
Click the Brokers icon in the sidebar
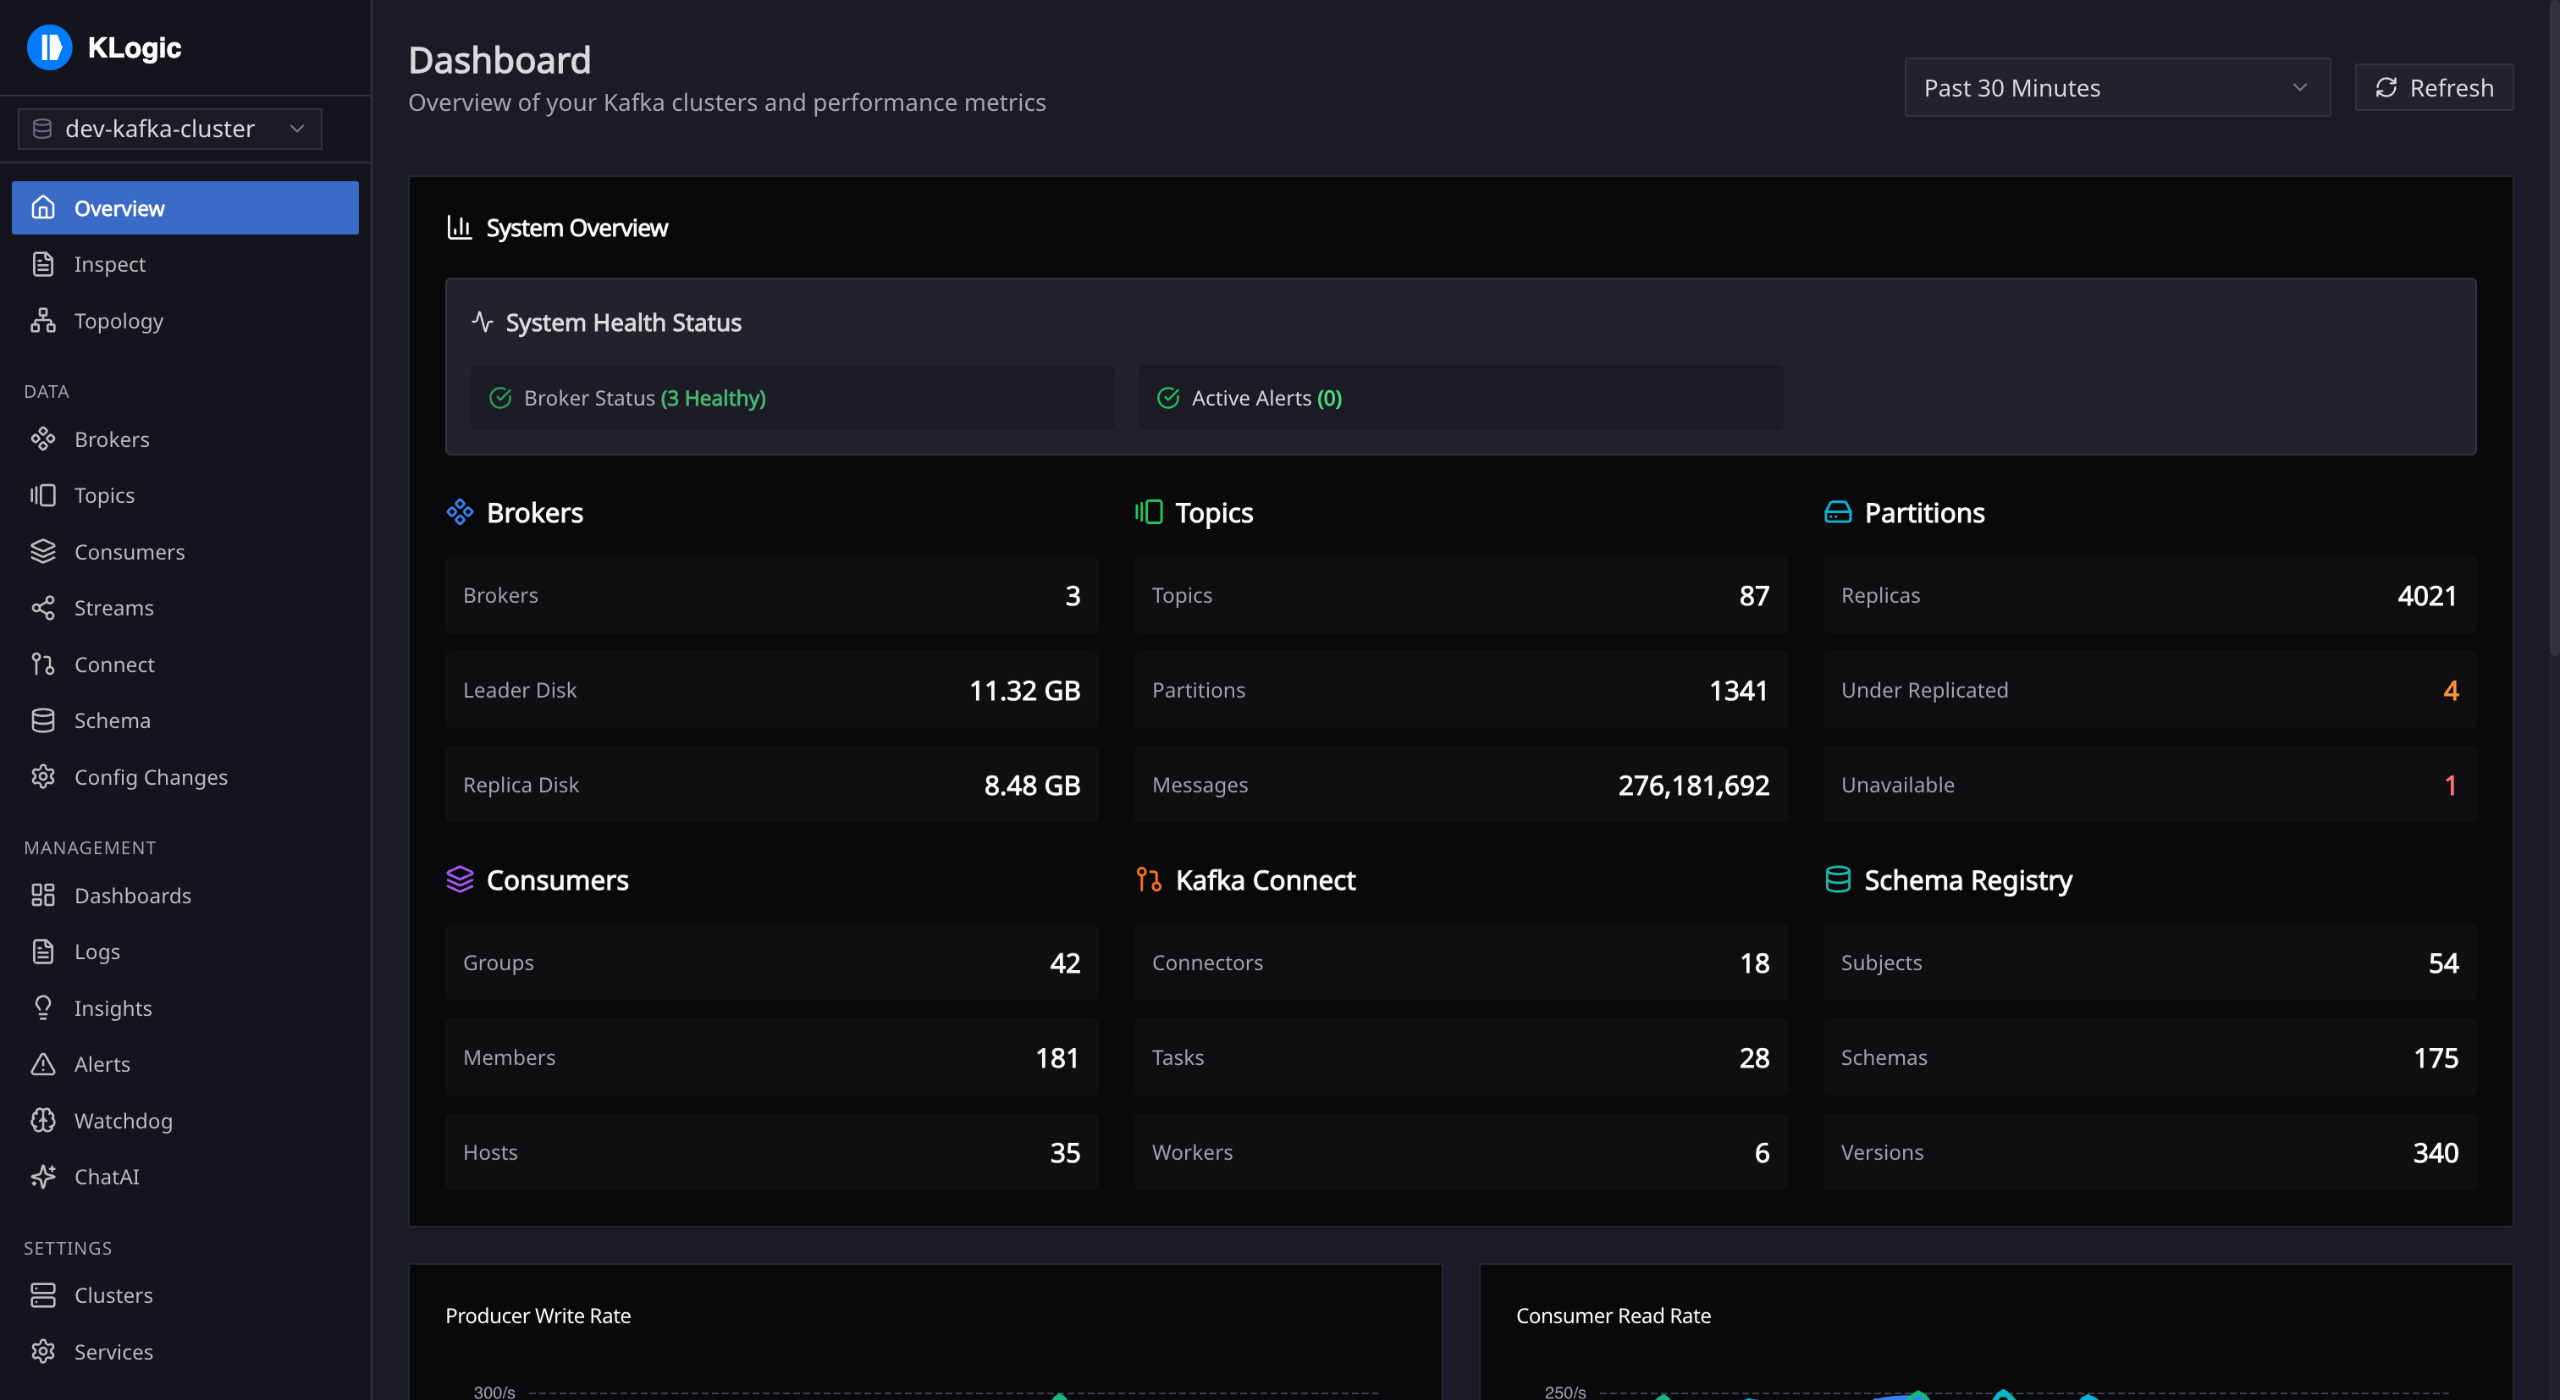coord(43,439)
